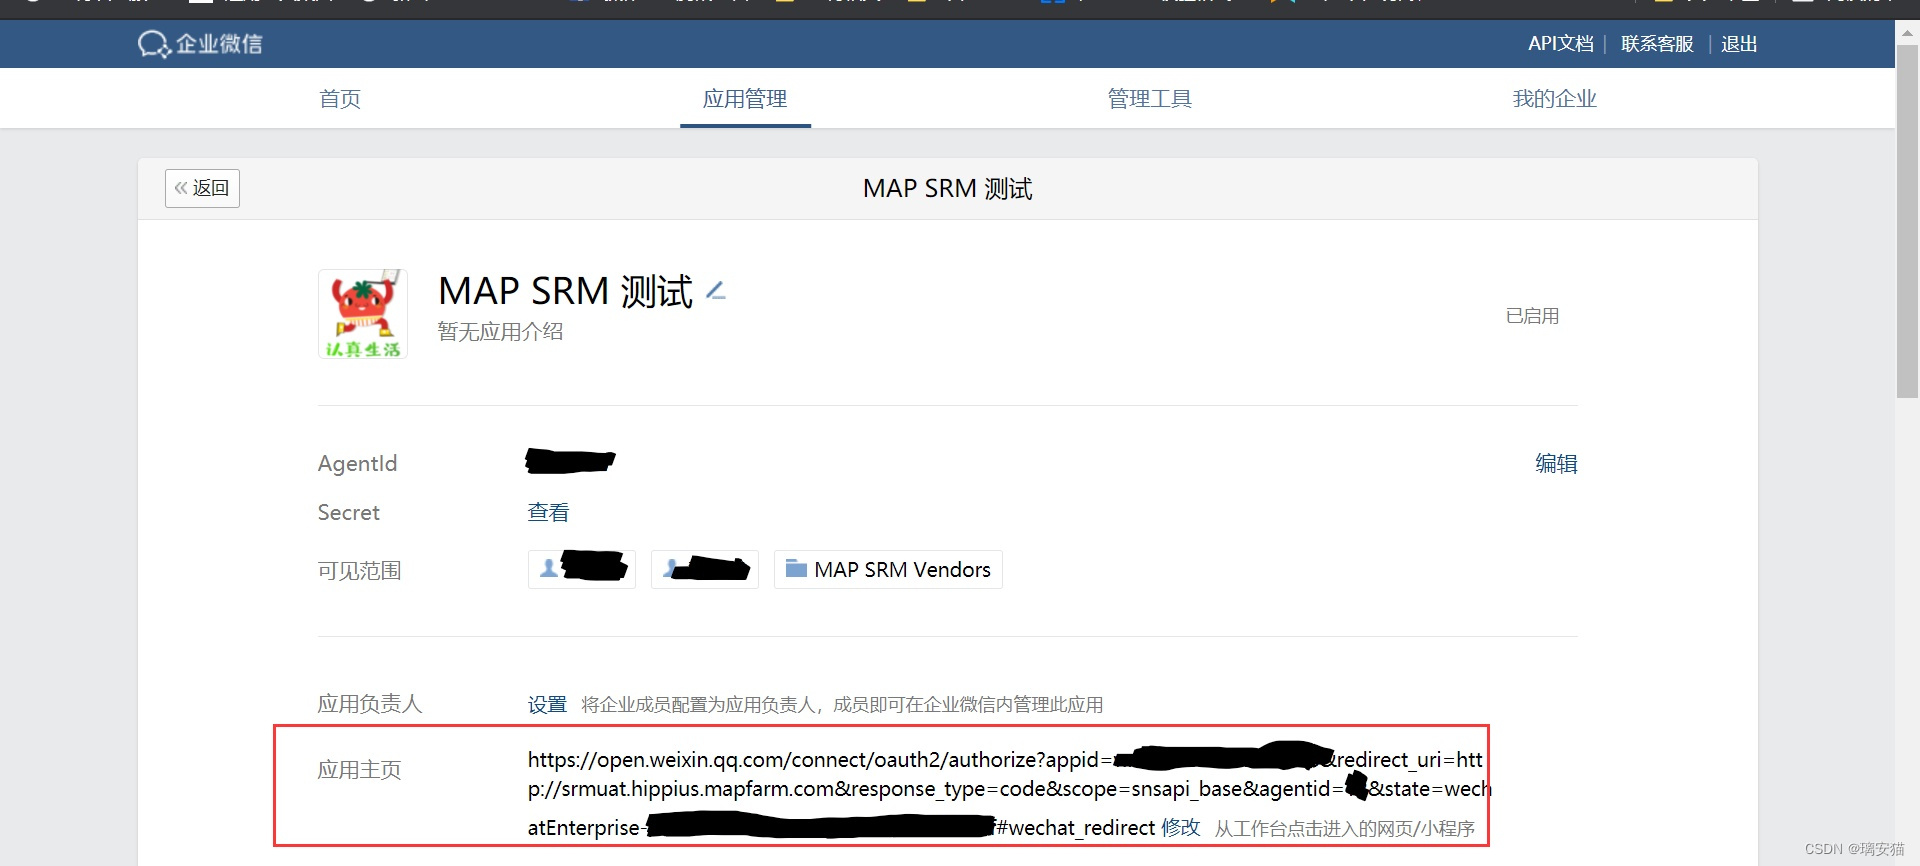
Task: Click the 应用主页 label
Action: (359, 769)
